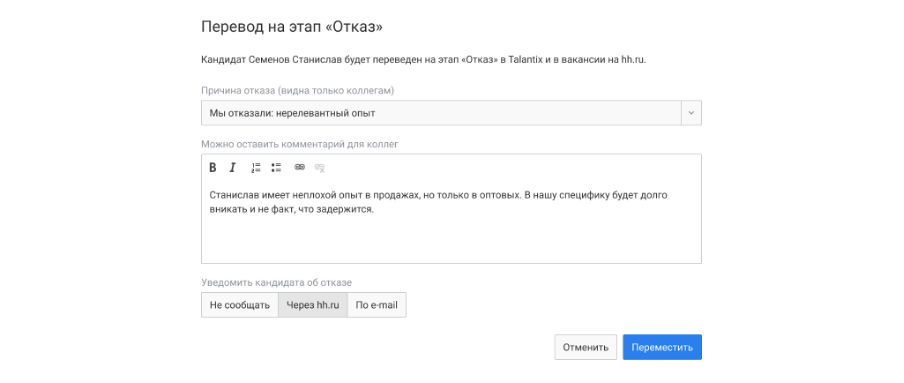Click the «Кандидат Семенов Станислав» description text
This screenshot has height=383, width=904.
424,60
